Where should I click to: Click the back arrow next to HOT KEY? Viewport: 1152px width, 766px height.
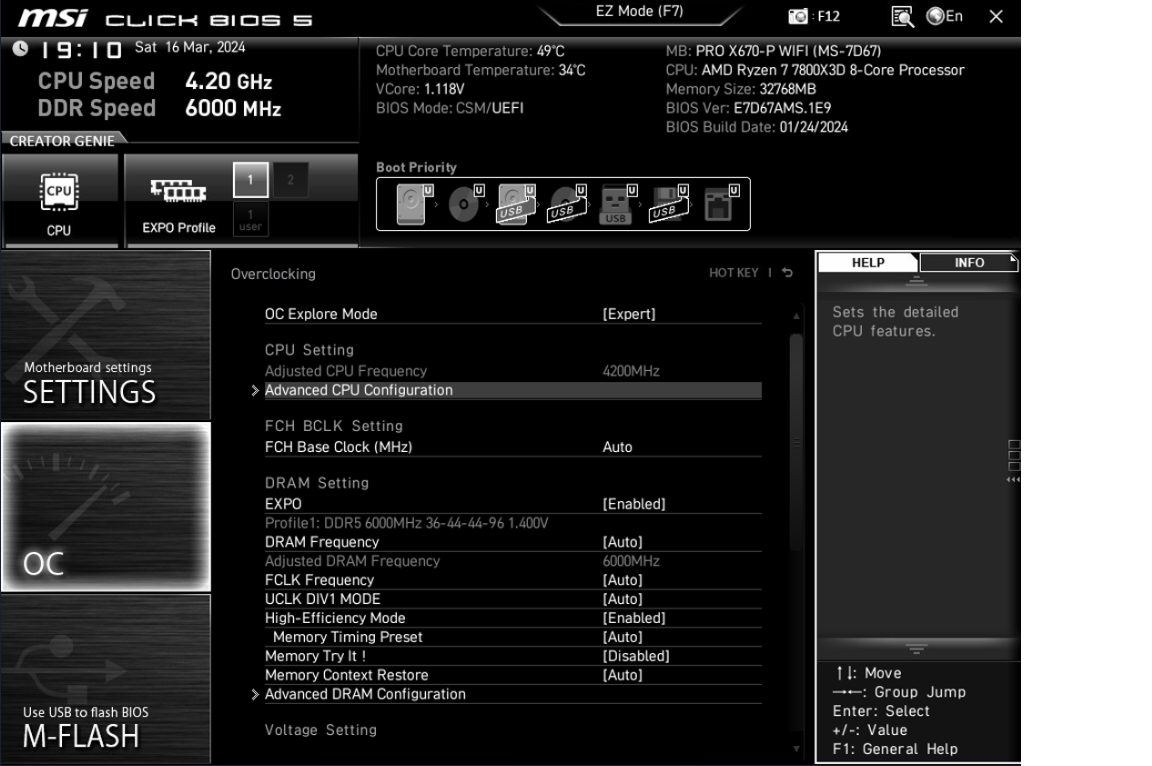coord(788,272)
